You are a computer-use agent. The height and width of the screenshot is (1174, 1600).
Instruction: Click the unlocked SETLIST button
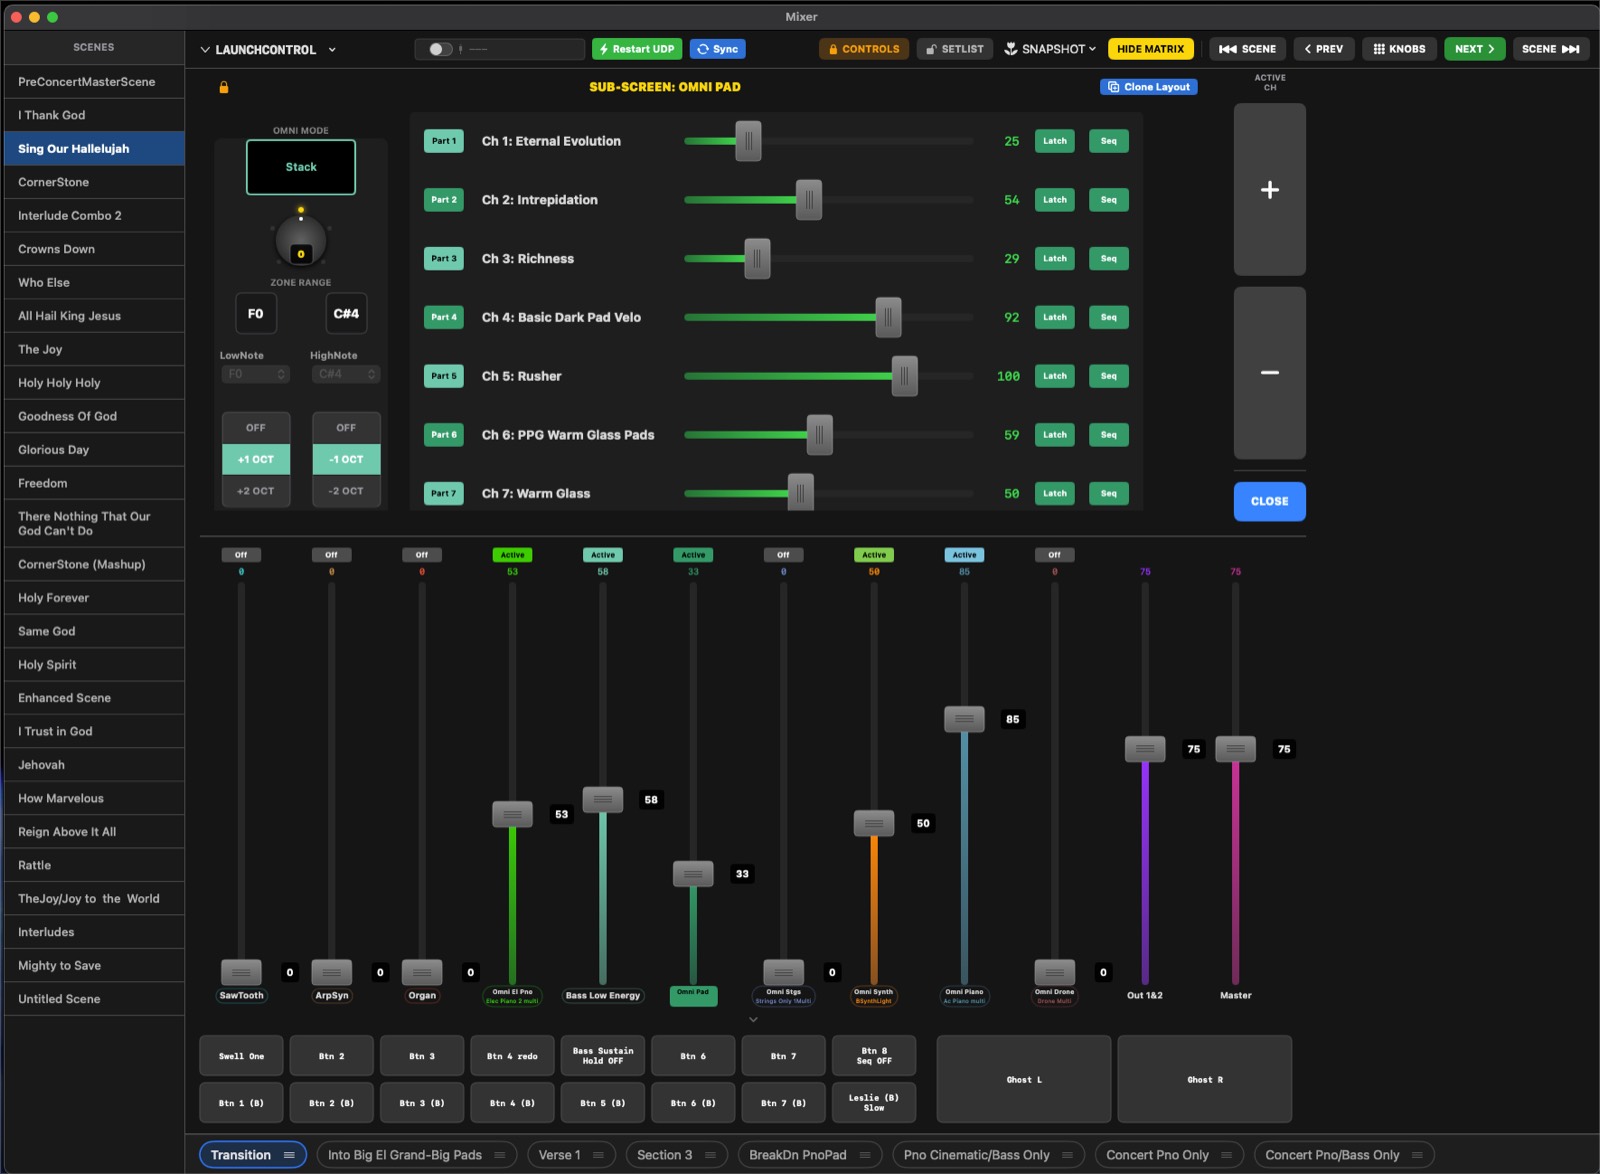point(955,49)
